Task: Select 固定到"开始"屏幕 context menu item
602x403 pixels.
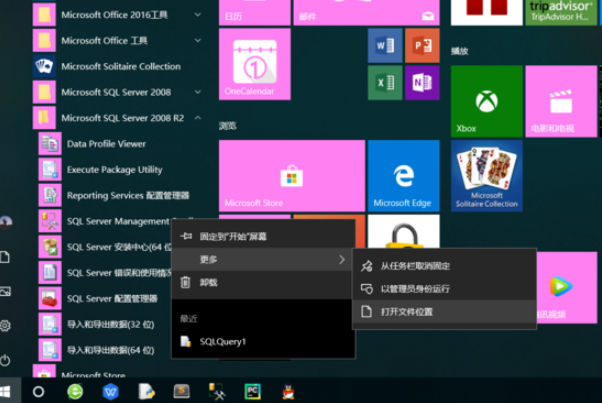Action: coord(263,236)
